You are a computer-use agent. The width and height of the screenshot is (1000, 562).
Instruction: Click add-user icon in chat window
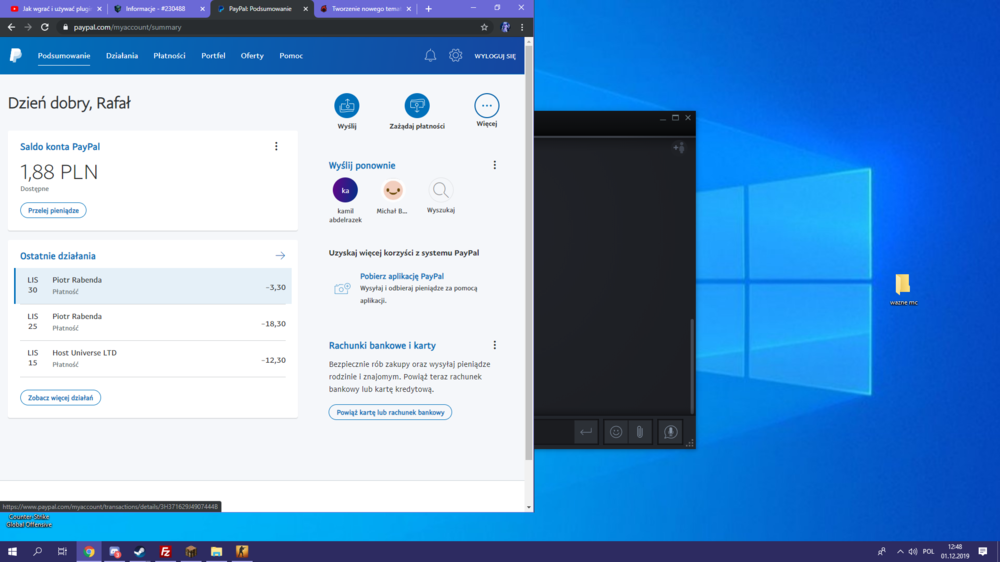click(x=679, y=148)
